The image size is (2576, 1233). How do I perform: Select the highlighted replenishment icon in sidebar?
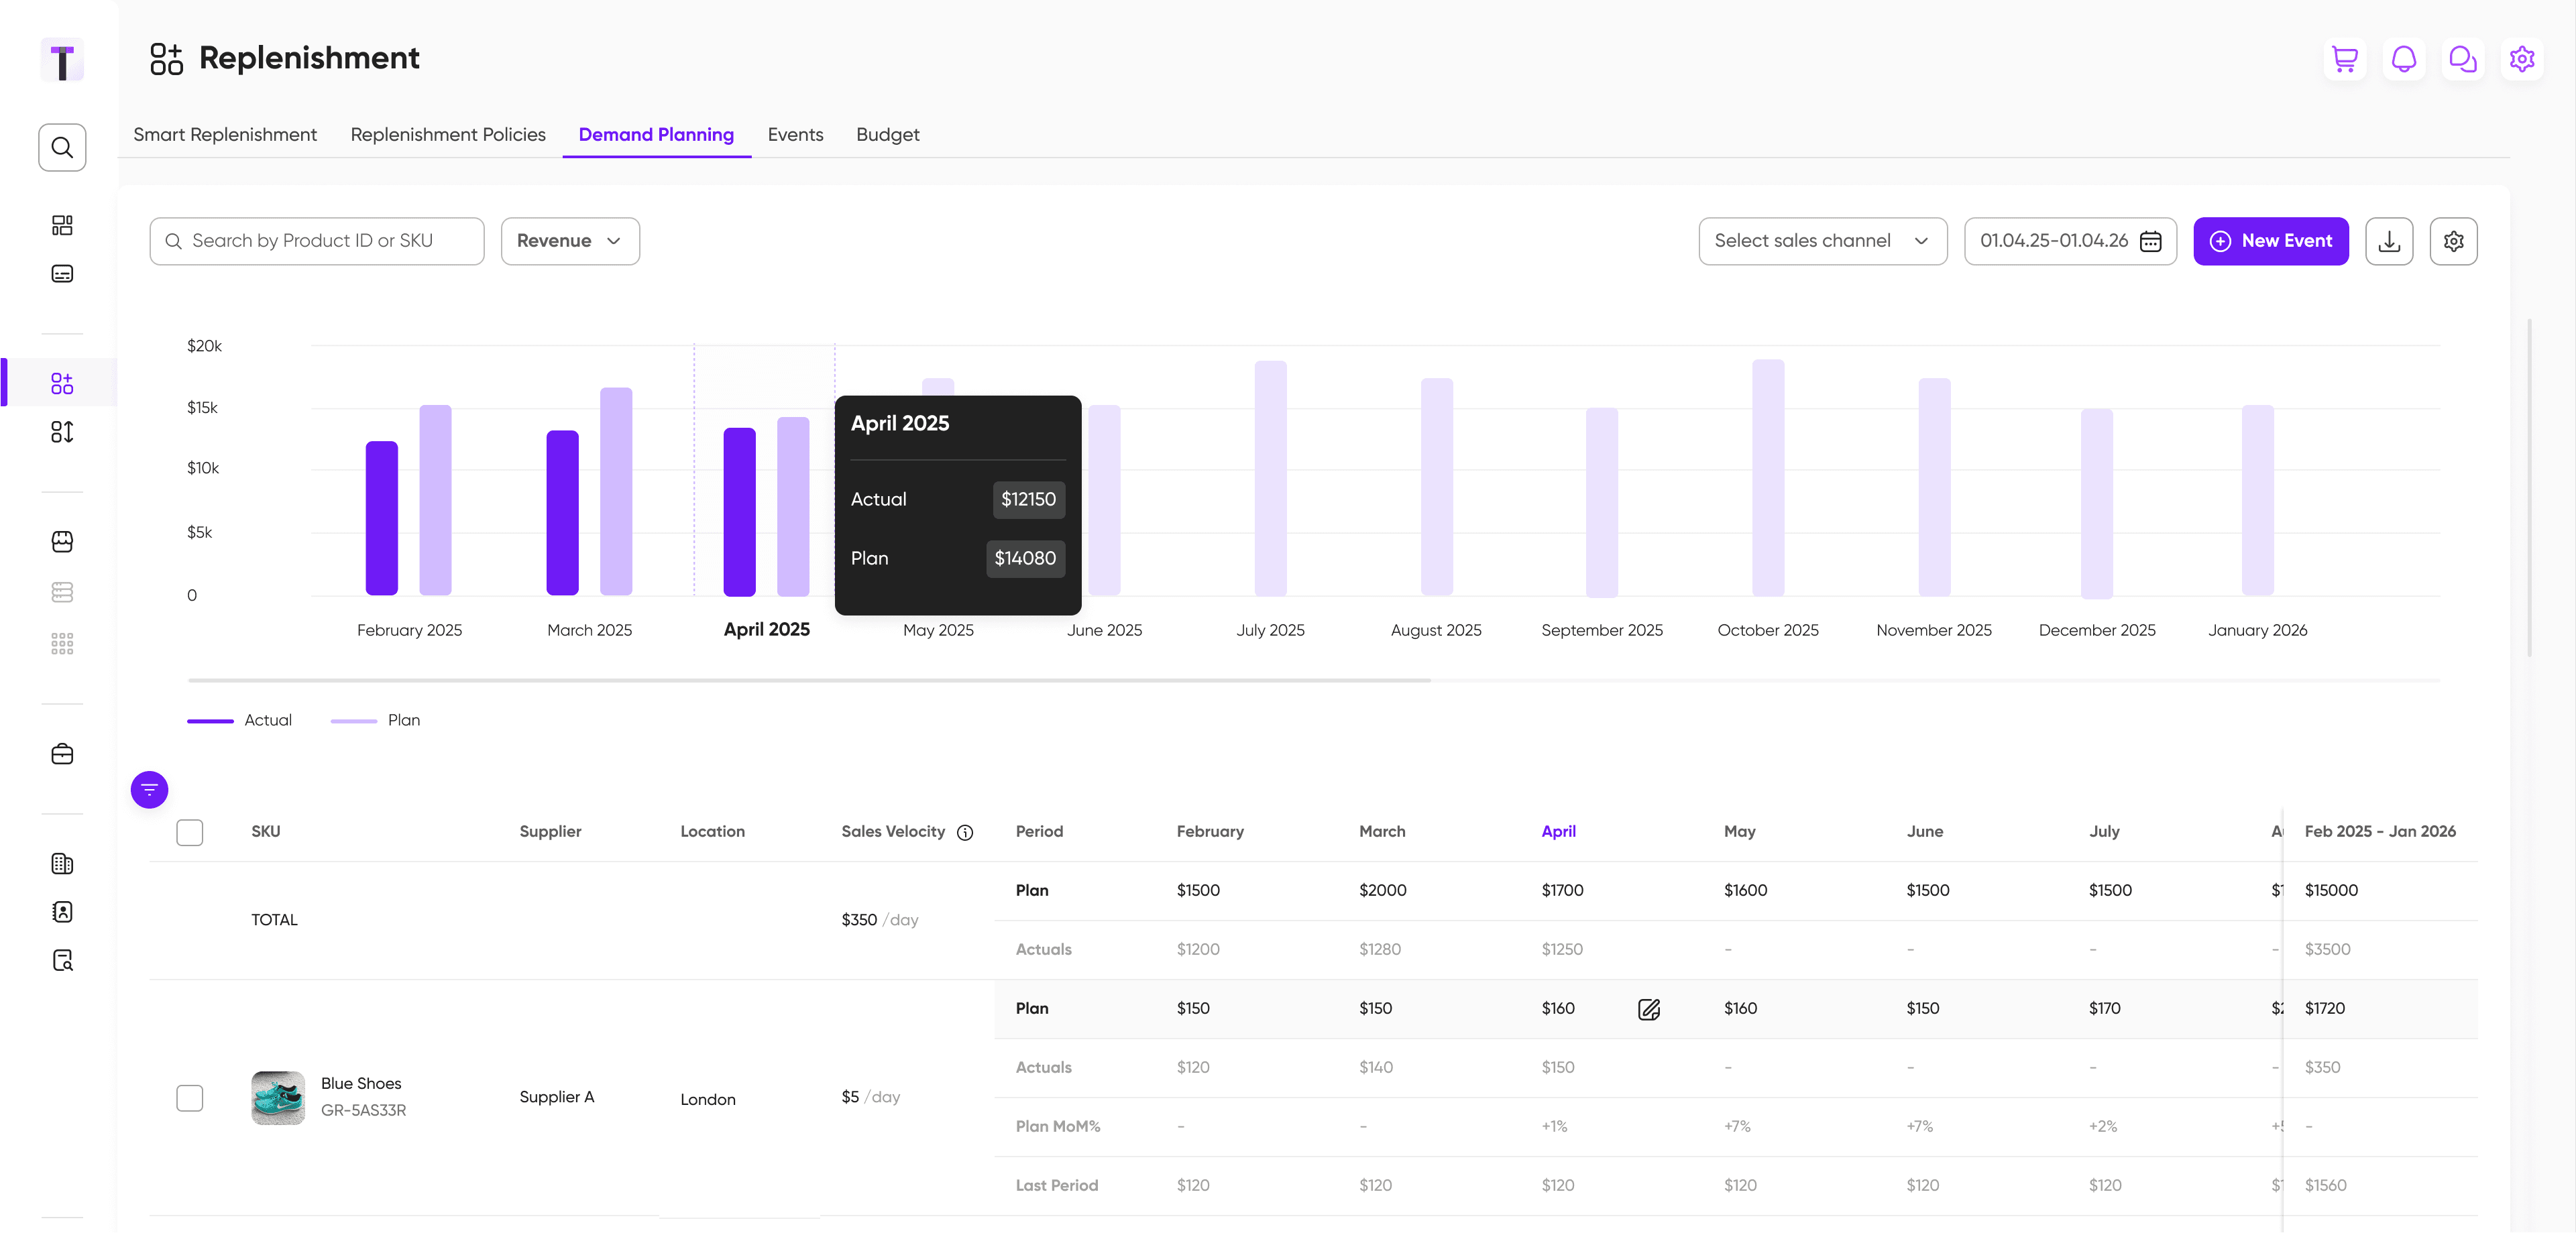click(x=62, y=383)
